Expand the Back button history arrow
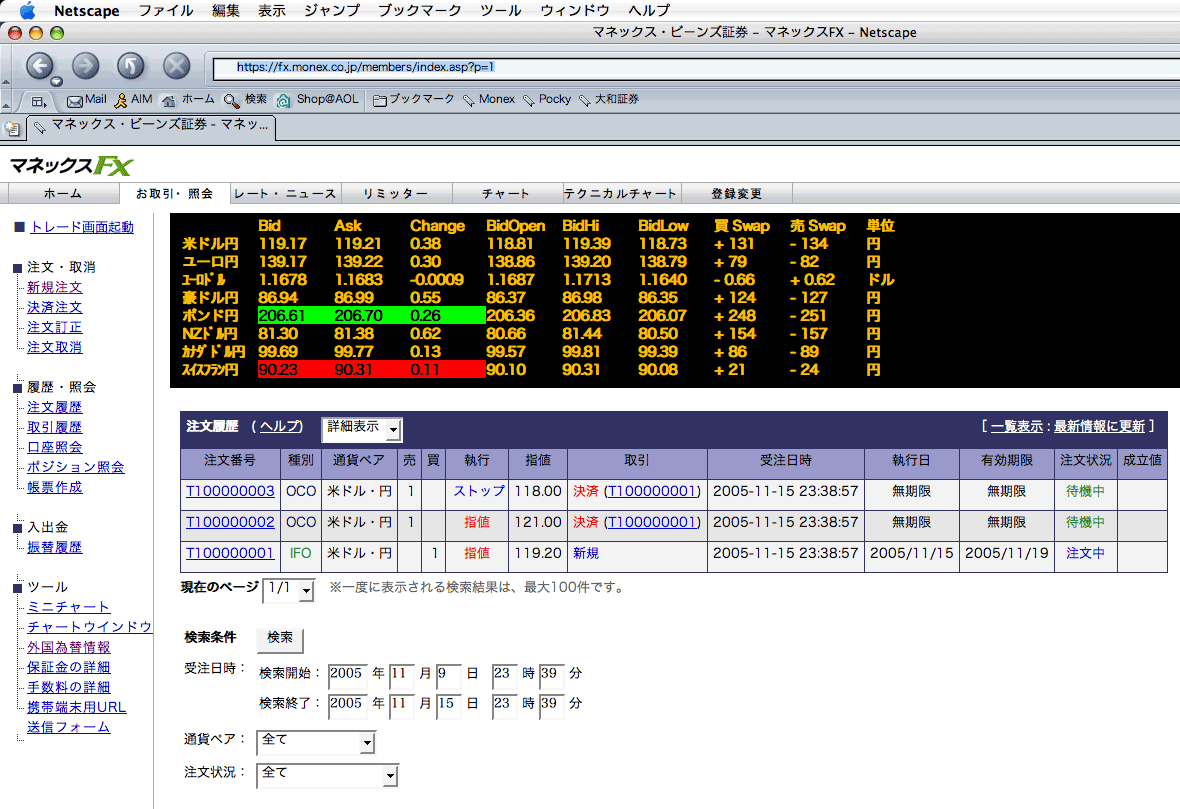The image size is (1180, 809). pos(56,81)
